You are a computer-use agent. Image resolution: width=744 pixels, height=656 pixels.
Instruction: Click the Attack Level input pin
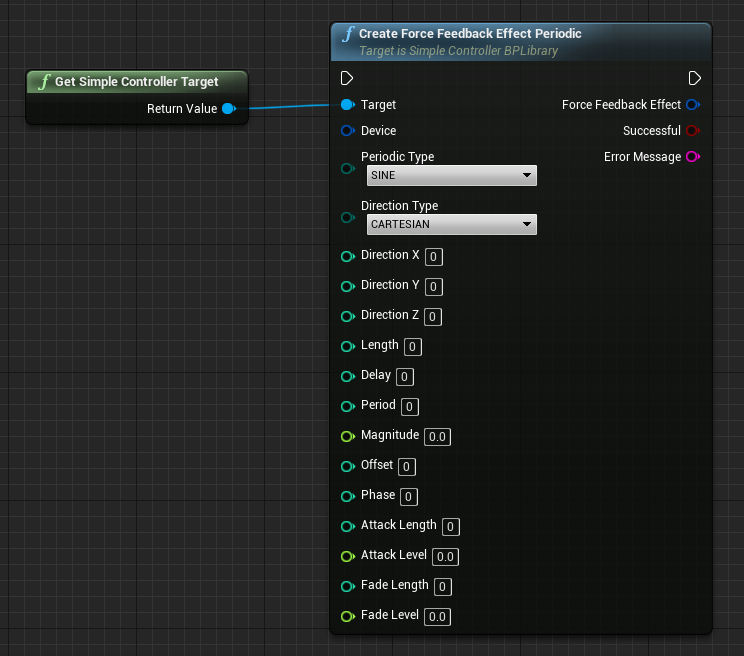click(347, 556)
